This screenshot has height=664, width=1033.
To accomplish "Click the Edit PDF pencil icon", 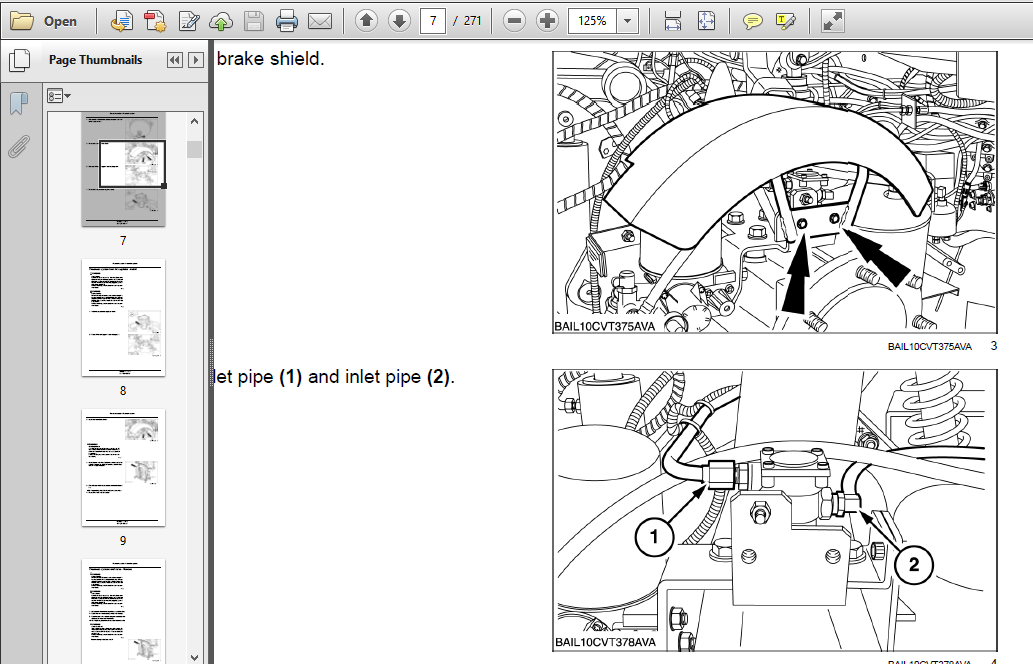I will coord(188,21).
